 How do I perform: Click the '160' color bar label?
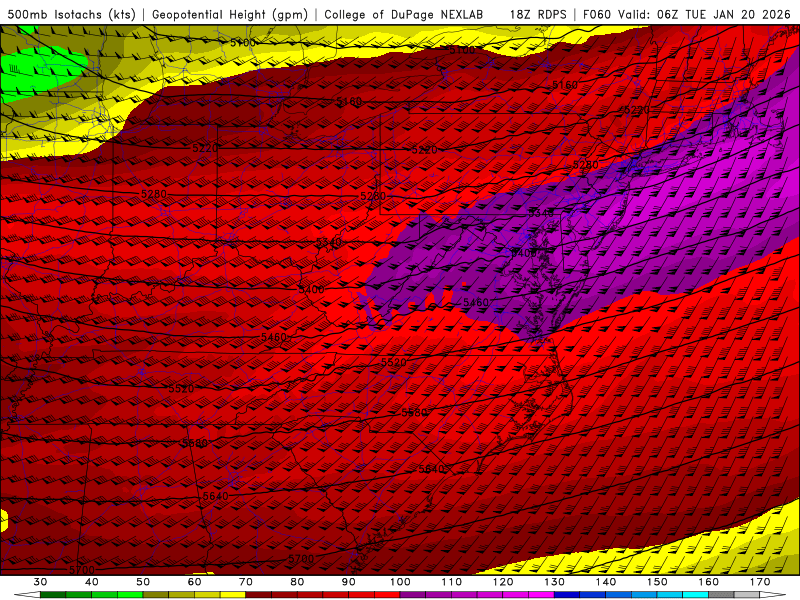(709, 582)
